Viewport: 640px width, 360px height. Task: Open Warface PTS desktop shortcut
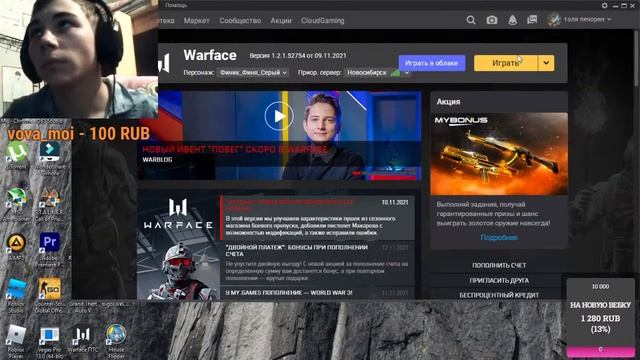[x=83, y=340]
